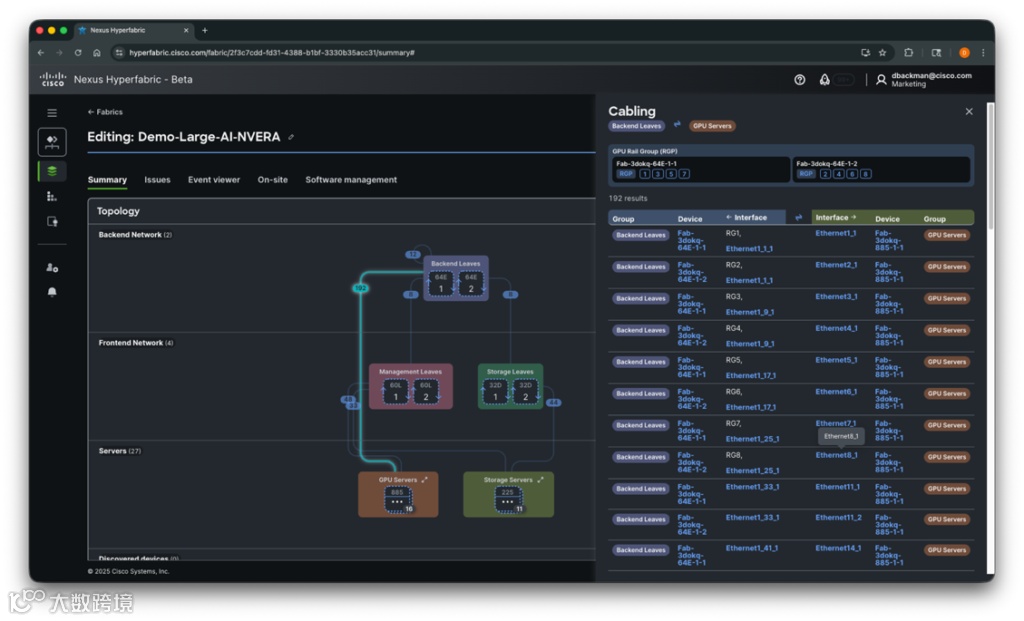1024x621 pixels.
Task: Open the bell notifications sidebar icon
Action: pos(52,292)
